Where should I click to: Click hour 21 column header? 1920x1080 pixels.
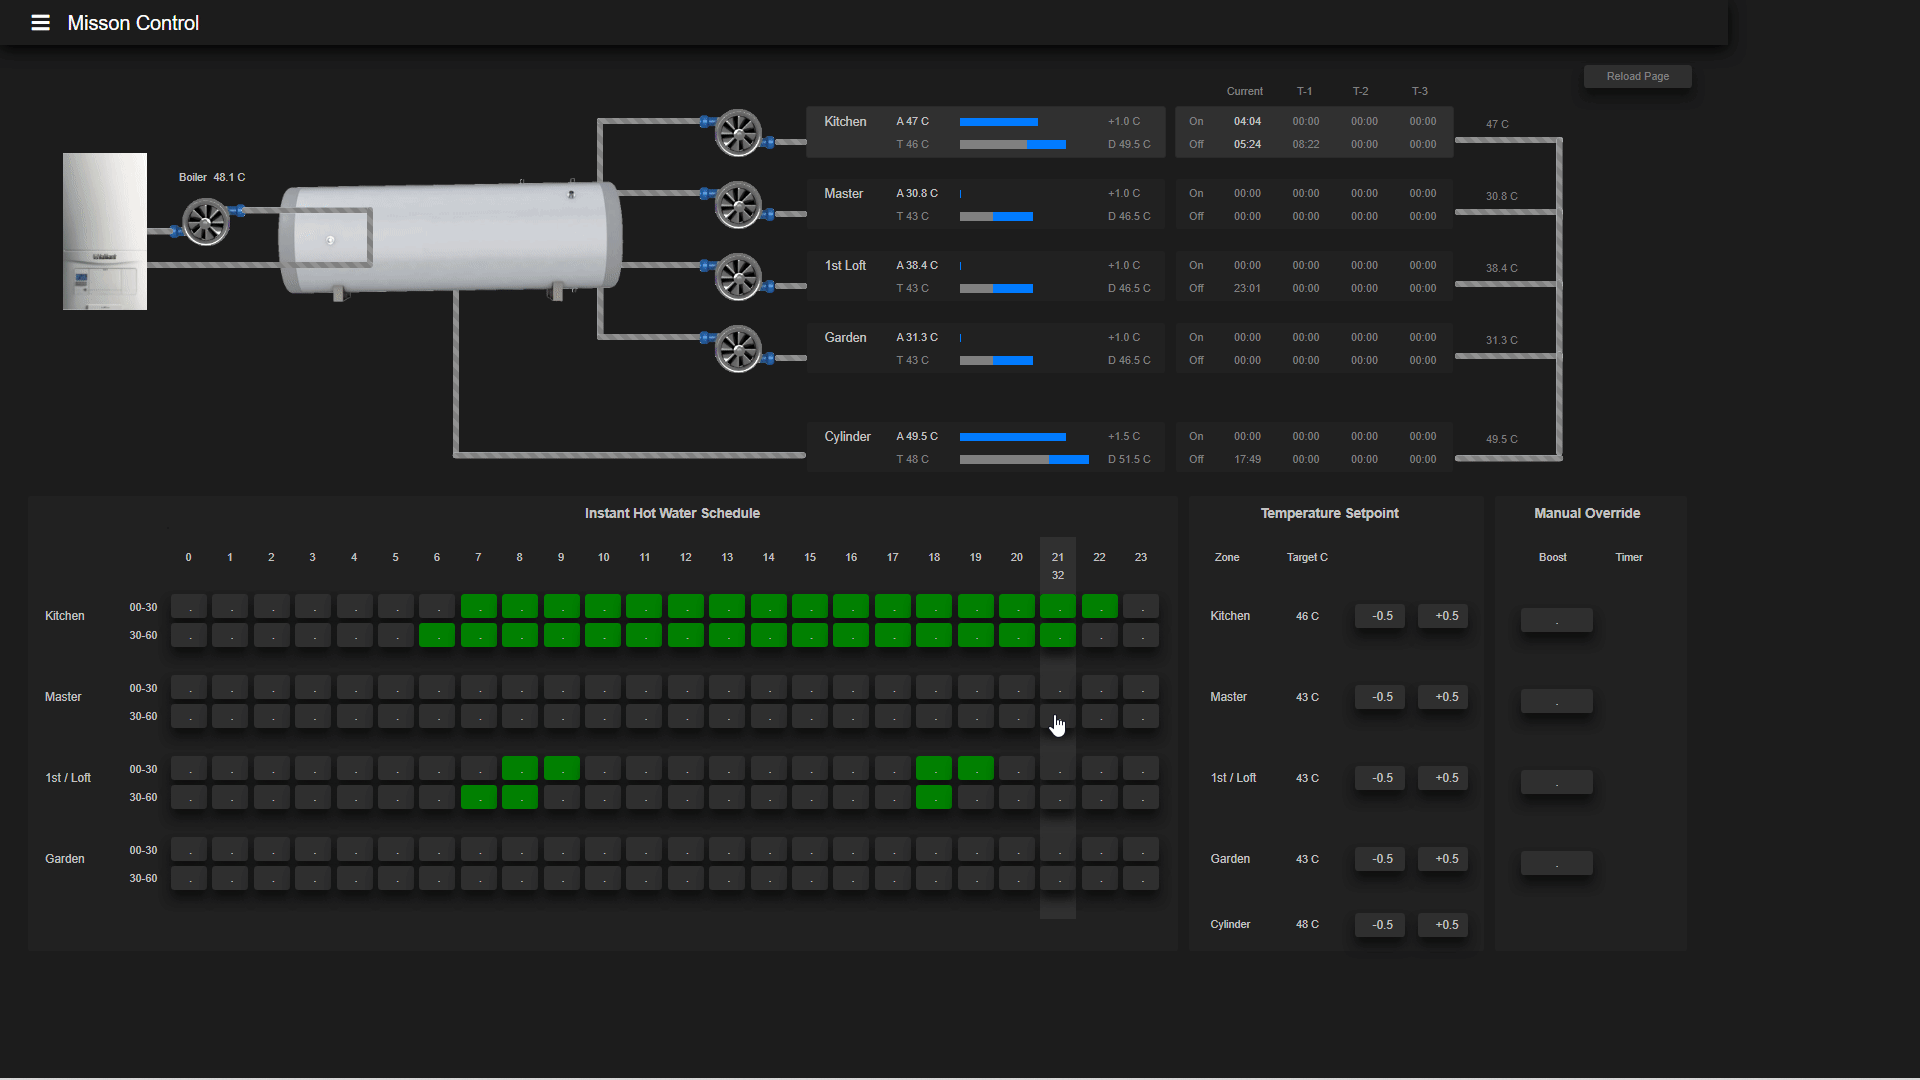tap(1058, 557)
